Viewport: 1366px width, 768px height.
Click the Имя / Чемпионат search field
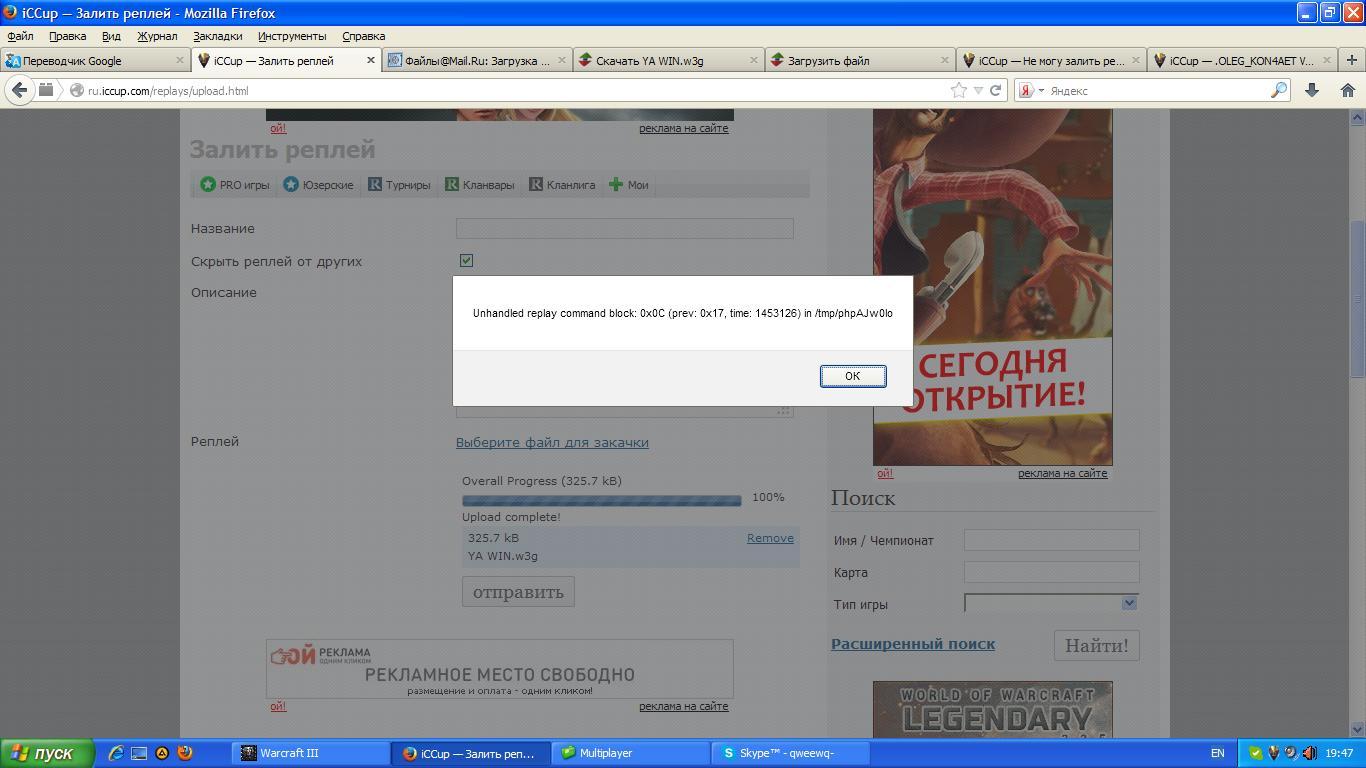tap(1051, 540)
